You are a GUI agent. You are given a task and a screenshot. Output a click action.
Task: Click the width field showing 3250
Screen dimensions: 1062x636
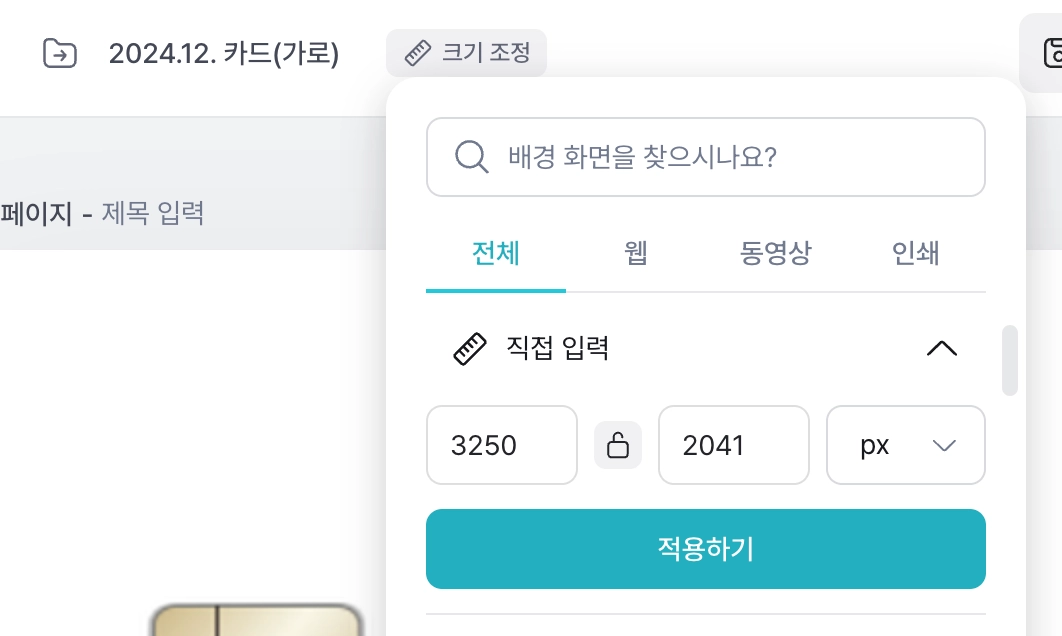(501, 445)
